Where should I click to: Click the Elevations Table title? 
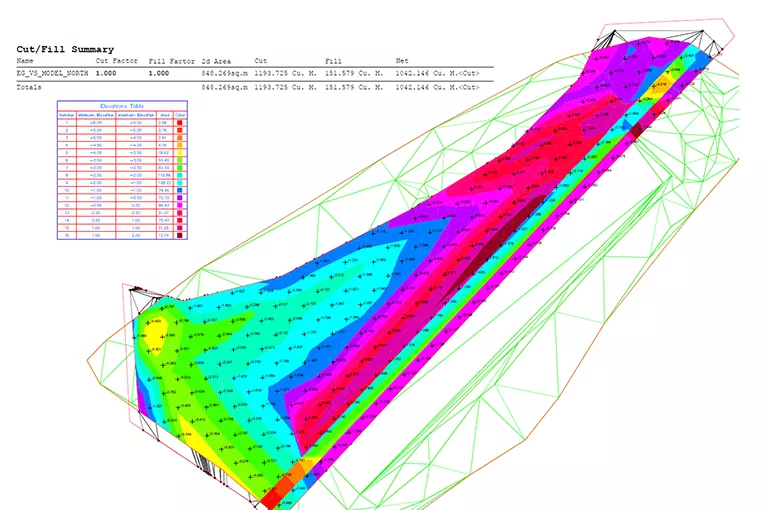[x=123, y=106]
